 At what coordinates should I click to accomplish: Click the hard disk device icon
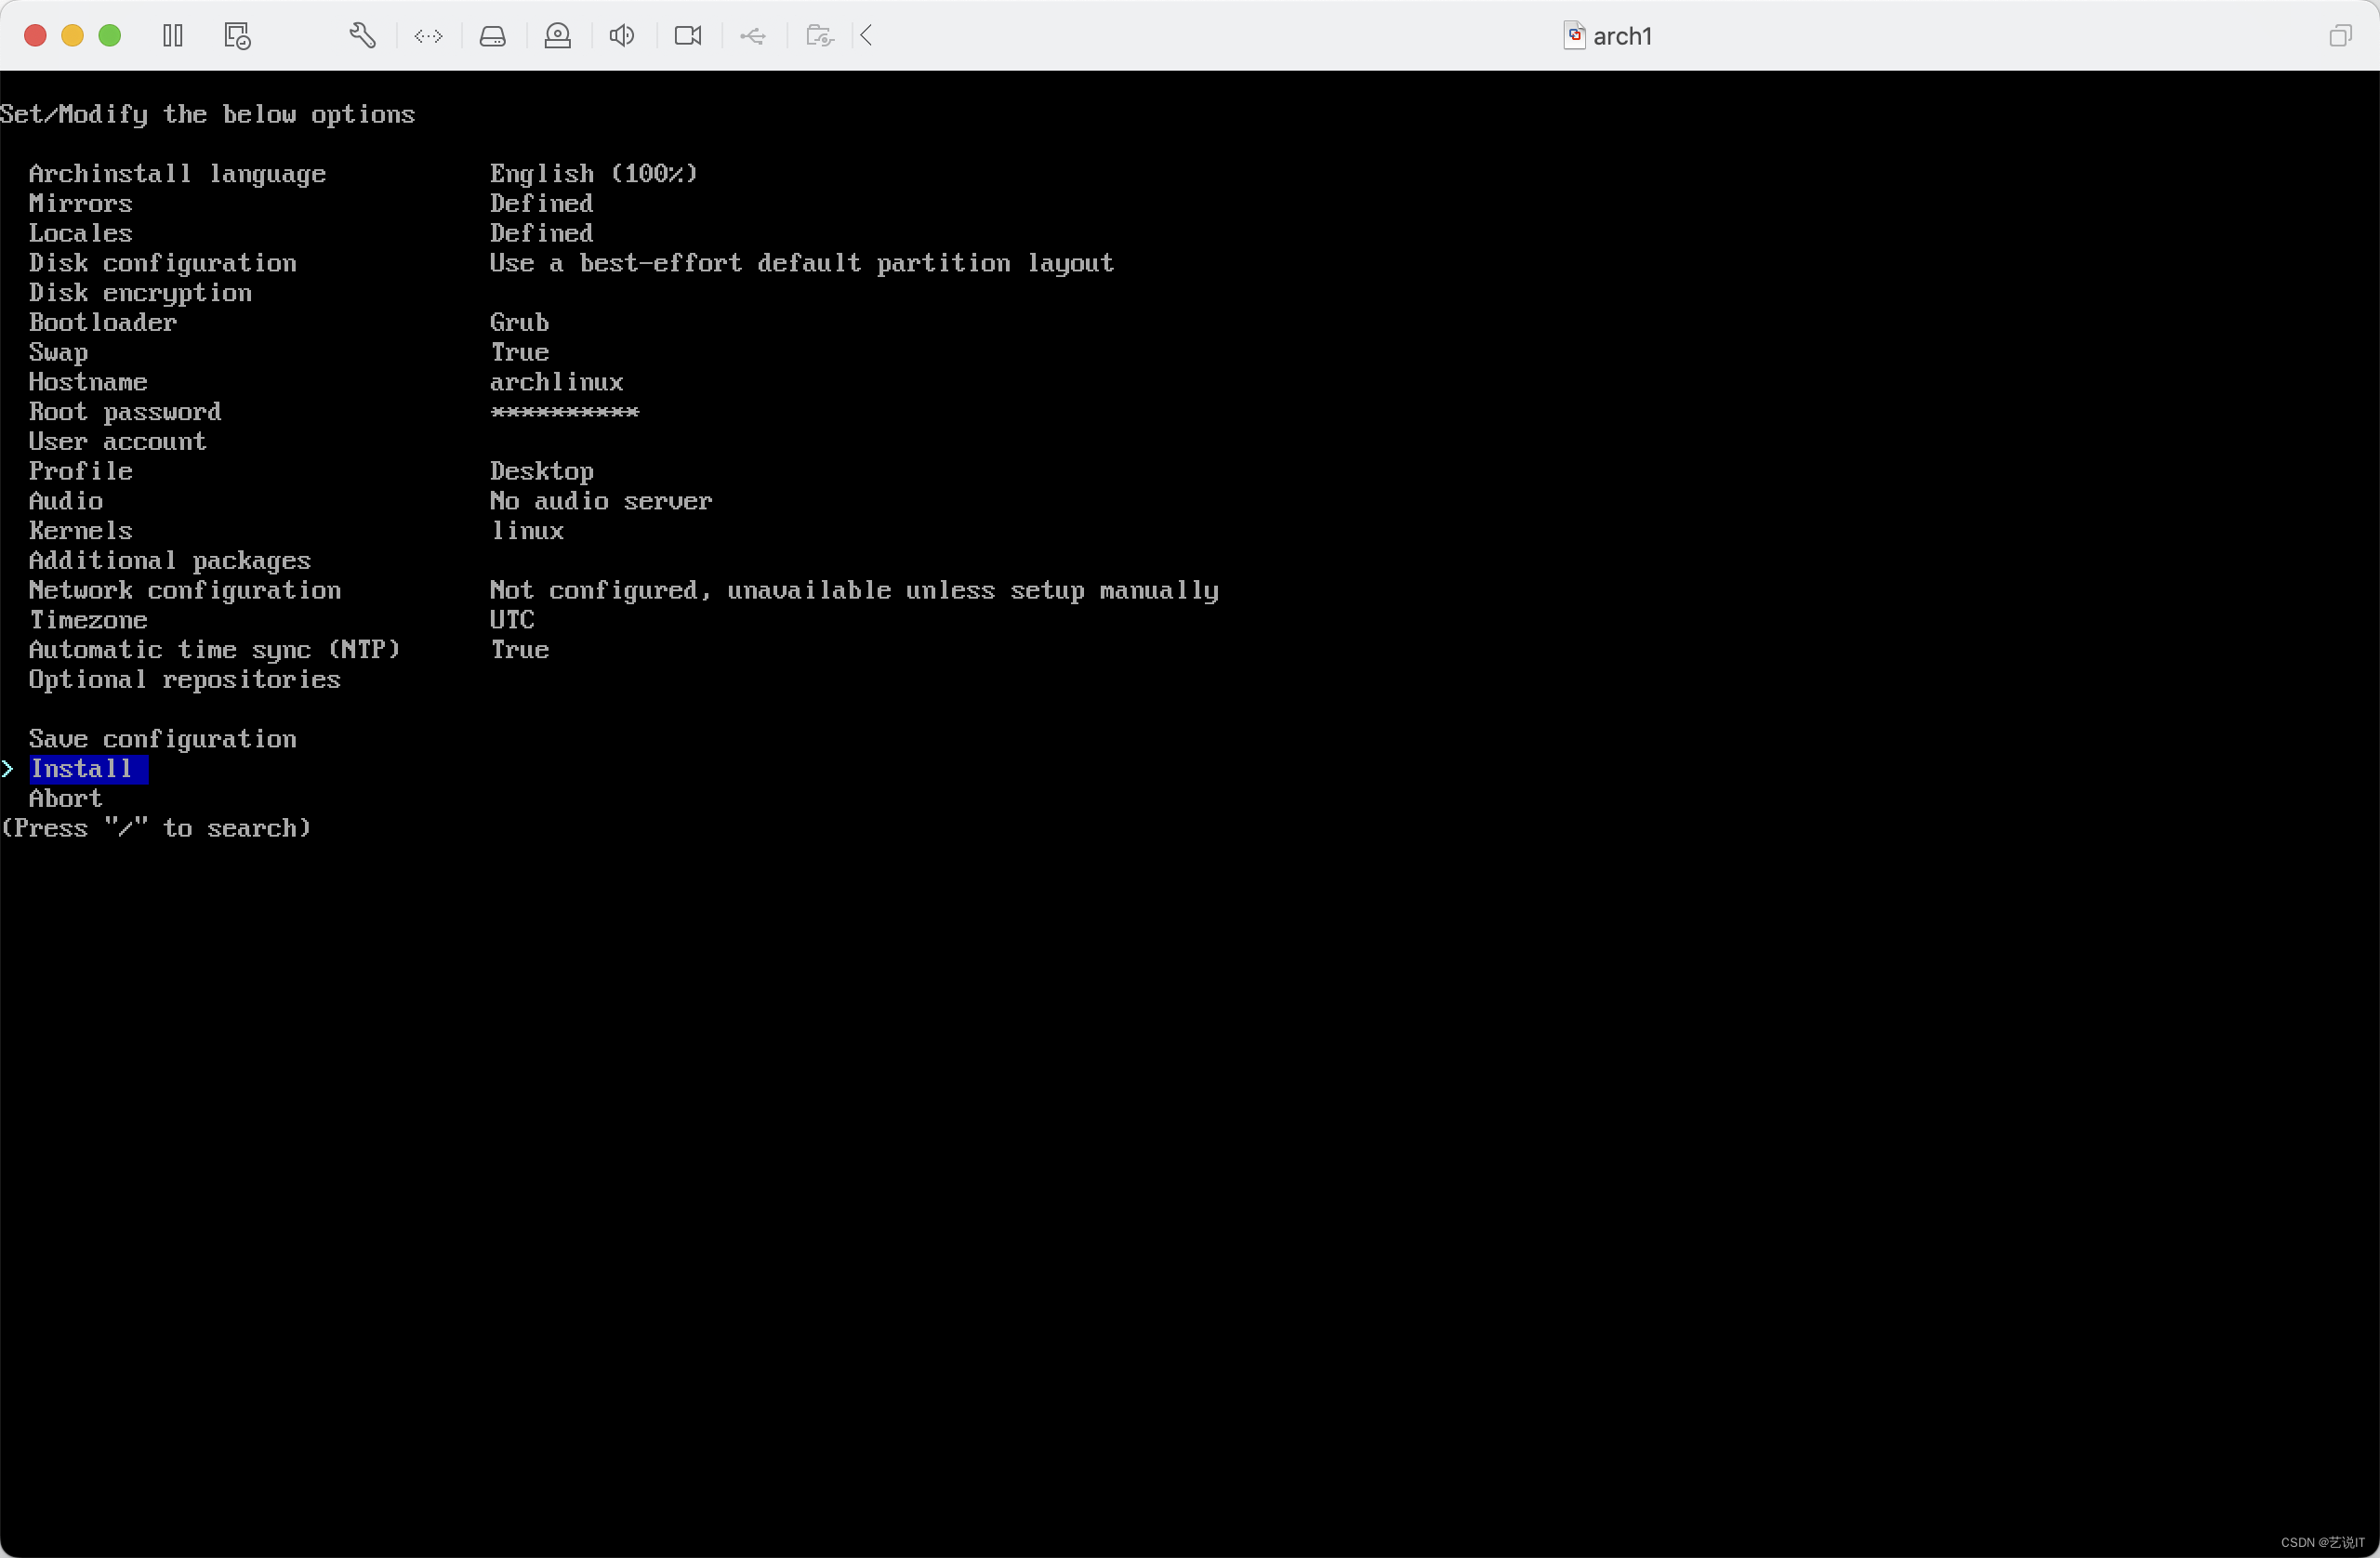pyautogui.click(x=492, y=36)
